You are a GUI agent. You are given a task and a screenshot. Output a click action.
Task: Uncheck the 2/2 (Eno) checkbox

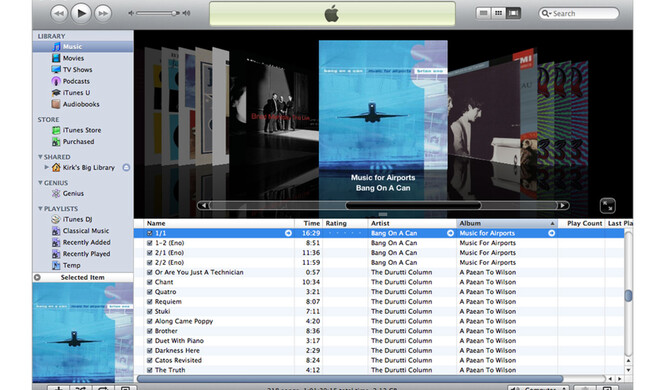coord(149,263)
